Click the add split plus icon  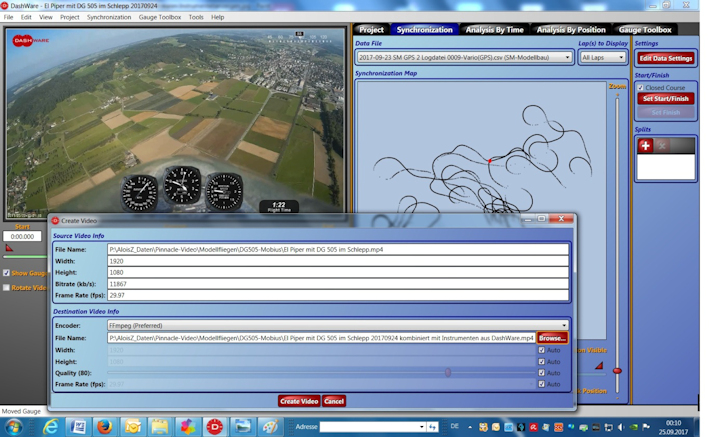pos(645,146)
